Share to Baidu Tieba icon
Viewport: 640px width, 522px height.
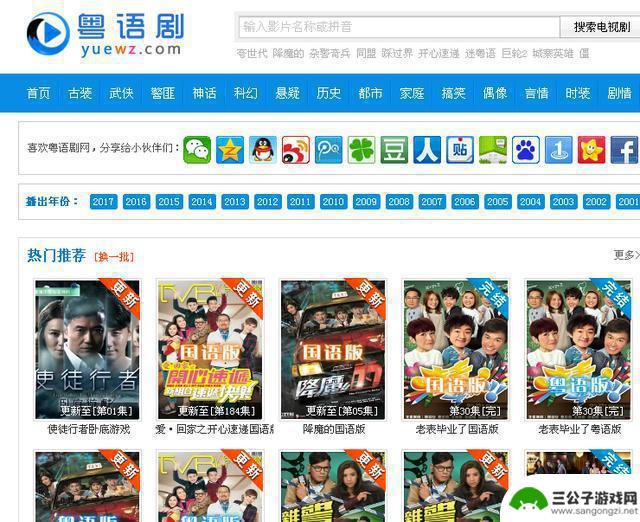pos(460,150)
